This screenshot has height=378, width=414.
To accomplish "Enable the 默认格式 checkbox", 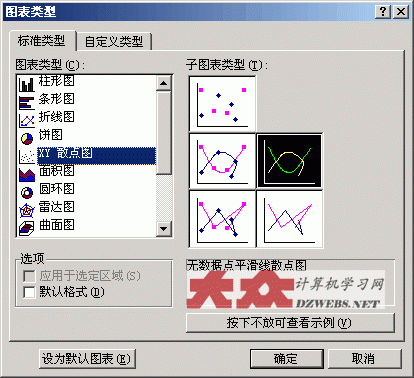I will point(29,292).
